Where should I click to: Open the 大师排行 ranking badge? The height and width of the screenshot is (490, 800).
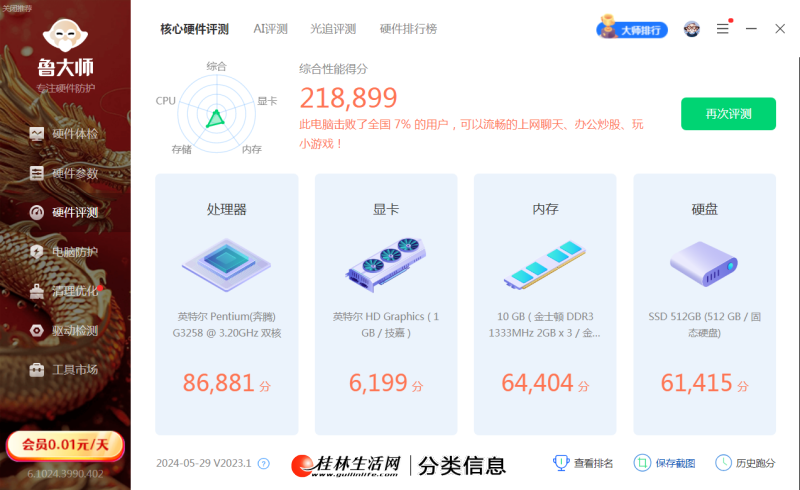click(x=632, y=29)
